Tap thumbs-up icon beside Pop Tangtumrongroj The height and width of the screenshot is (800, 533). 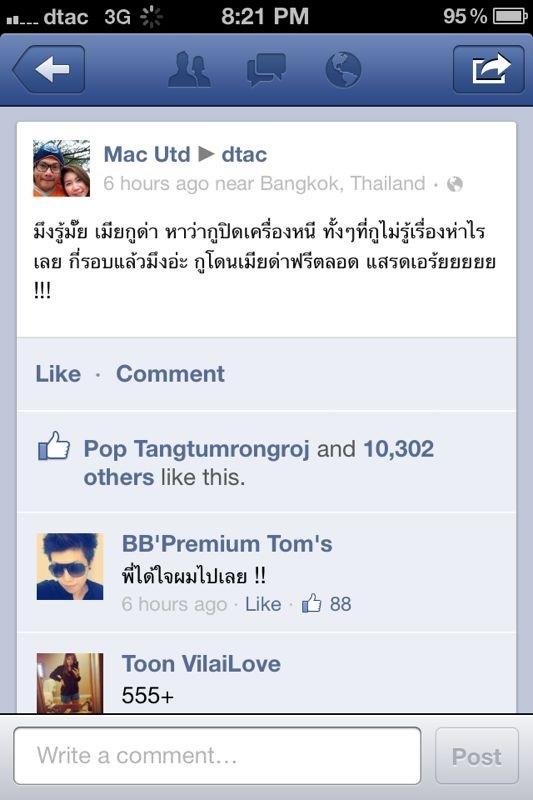pos(54,446)
